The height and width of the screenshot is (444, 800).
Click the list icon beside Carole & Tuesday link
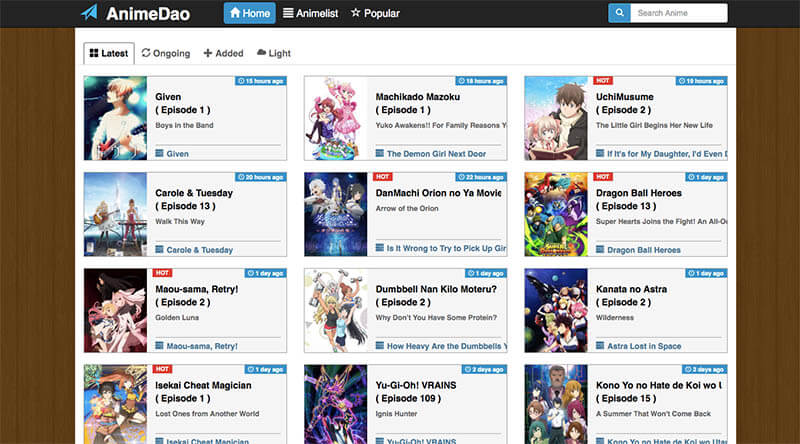tap(160, 250)
